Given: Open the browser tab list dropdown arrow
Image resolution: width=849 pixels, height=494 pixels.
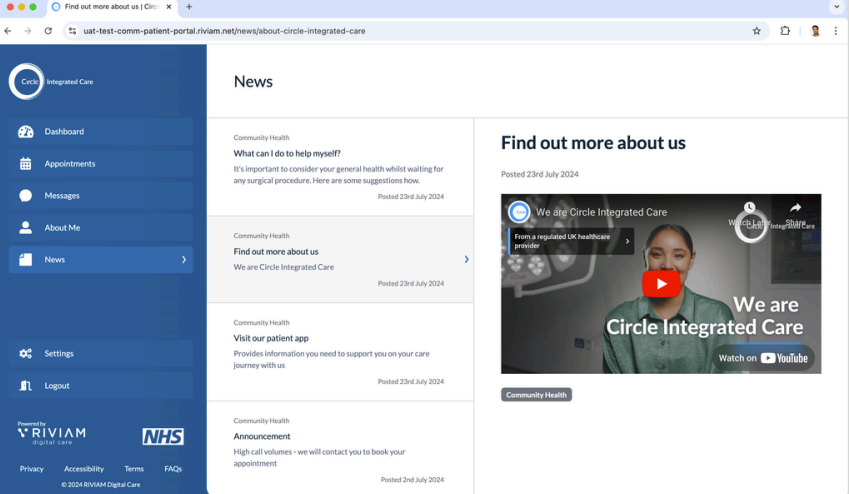Looking at the screenshot, I should tap(836, 7).
